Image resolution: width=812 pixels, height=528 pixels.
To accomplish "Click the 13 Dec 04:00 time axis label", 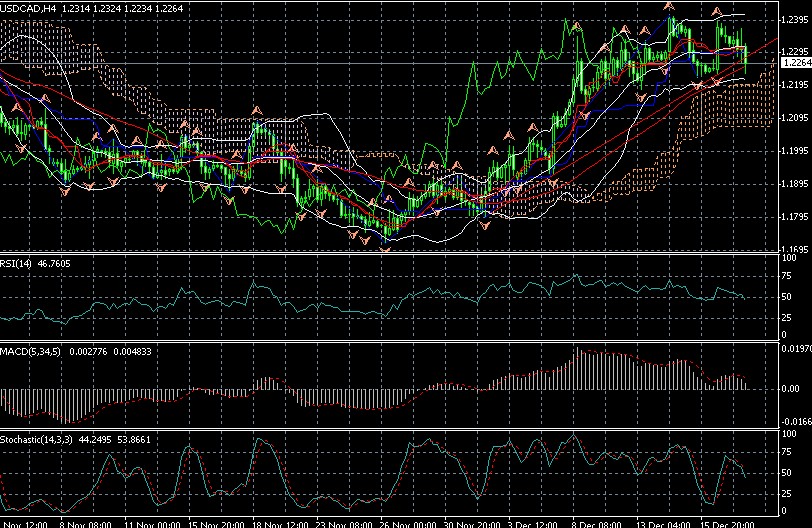I will pos(657,522).
